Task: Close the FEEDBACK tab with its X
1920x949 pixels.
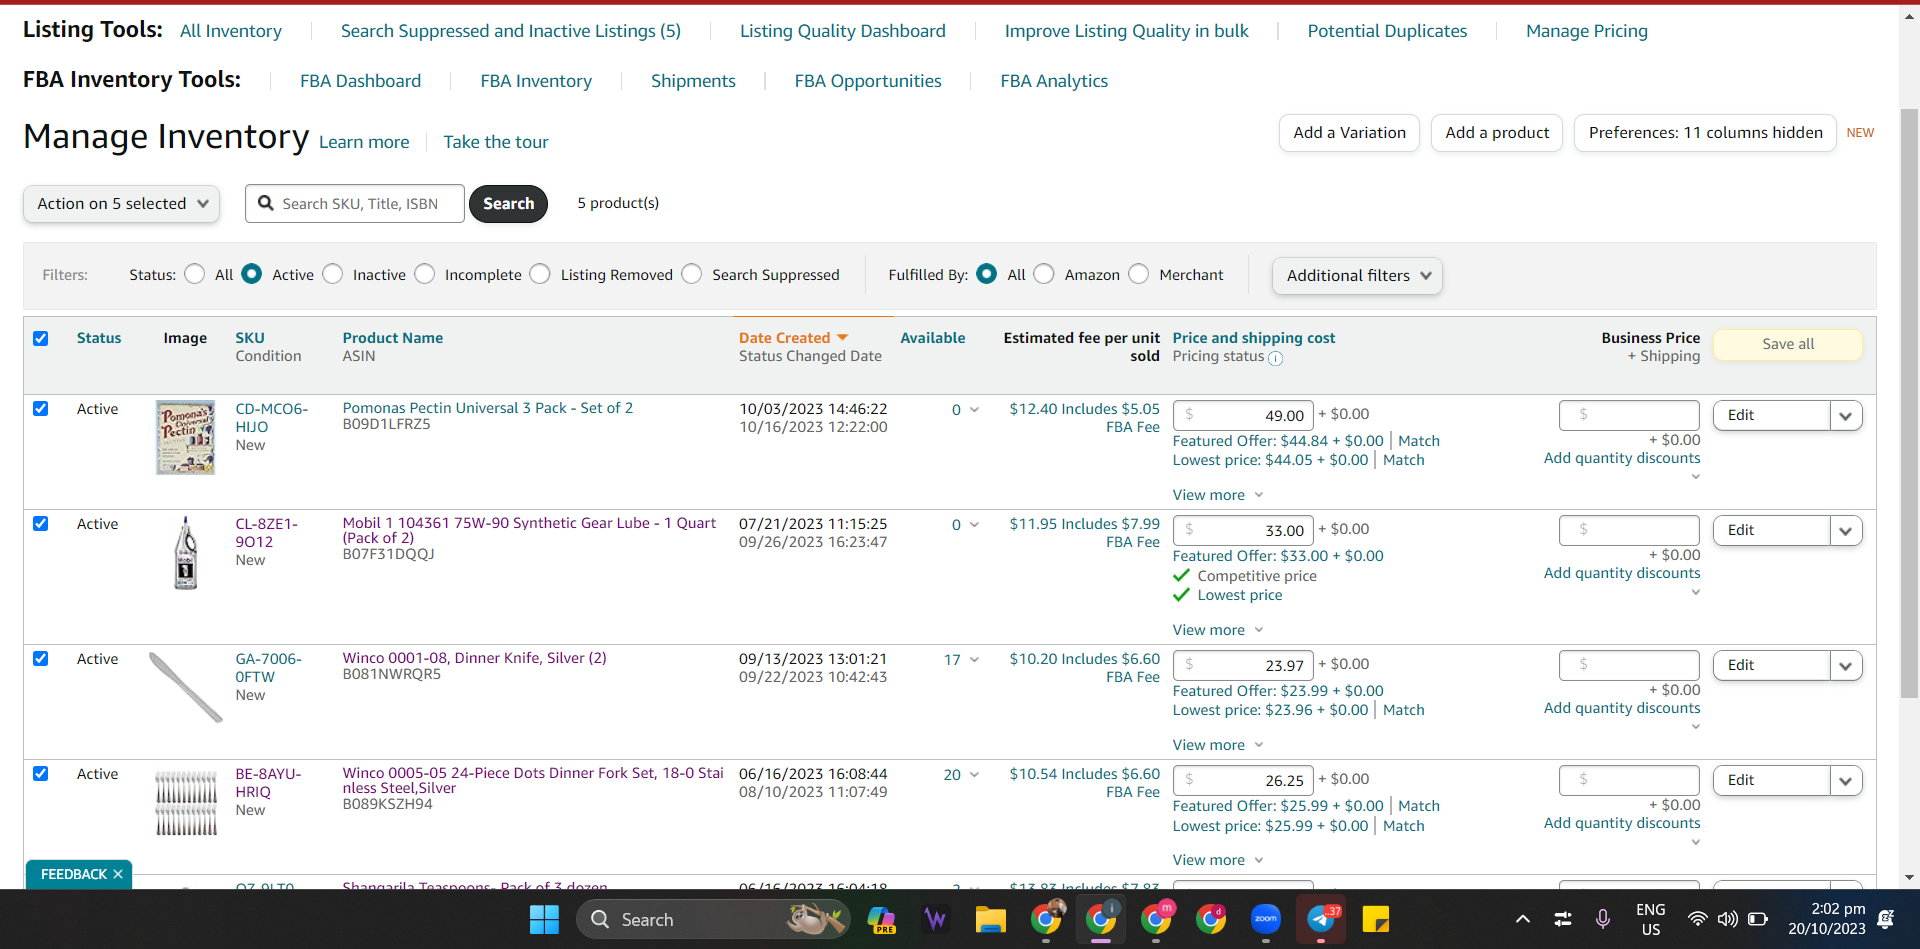Action: click(x=118, y=874)
